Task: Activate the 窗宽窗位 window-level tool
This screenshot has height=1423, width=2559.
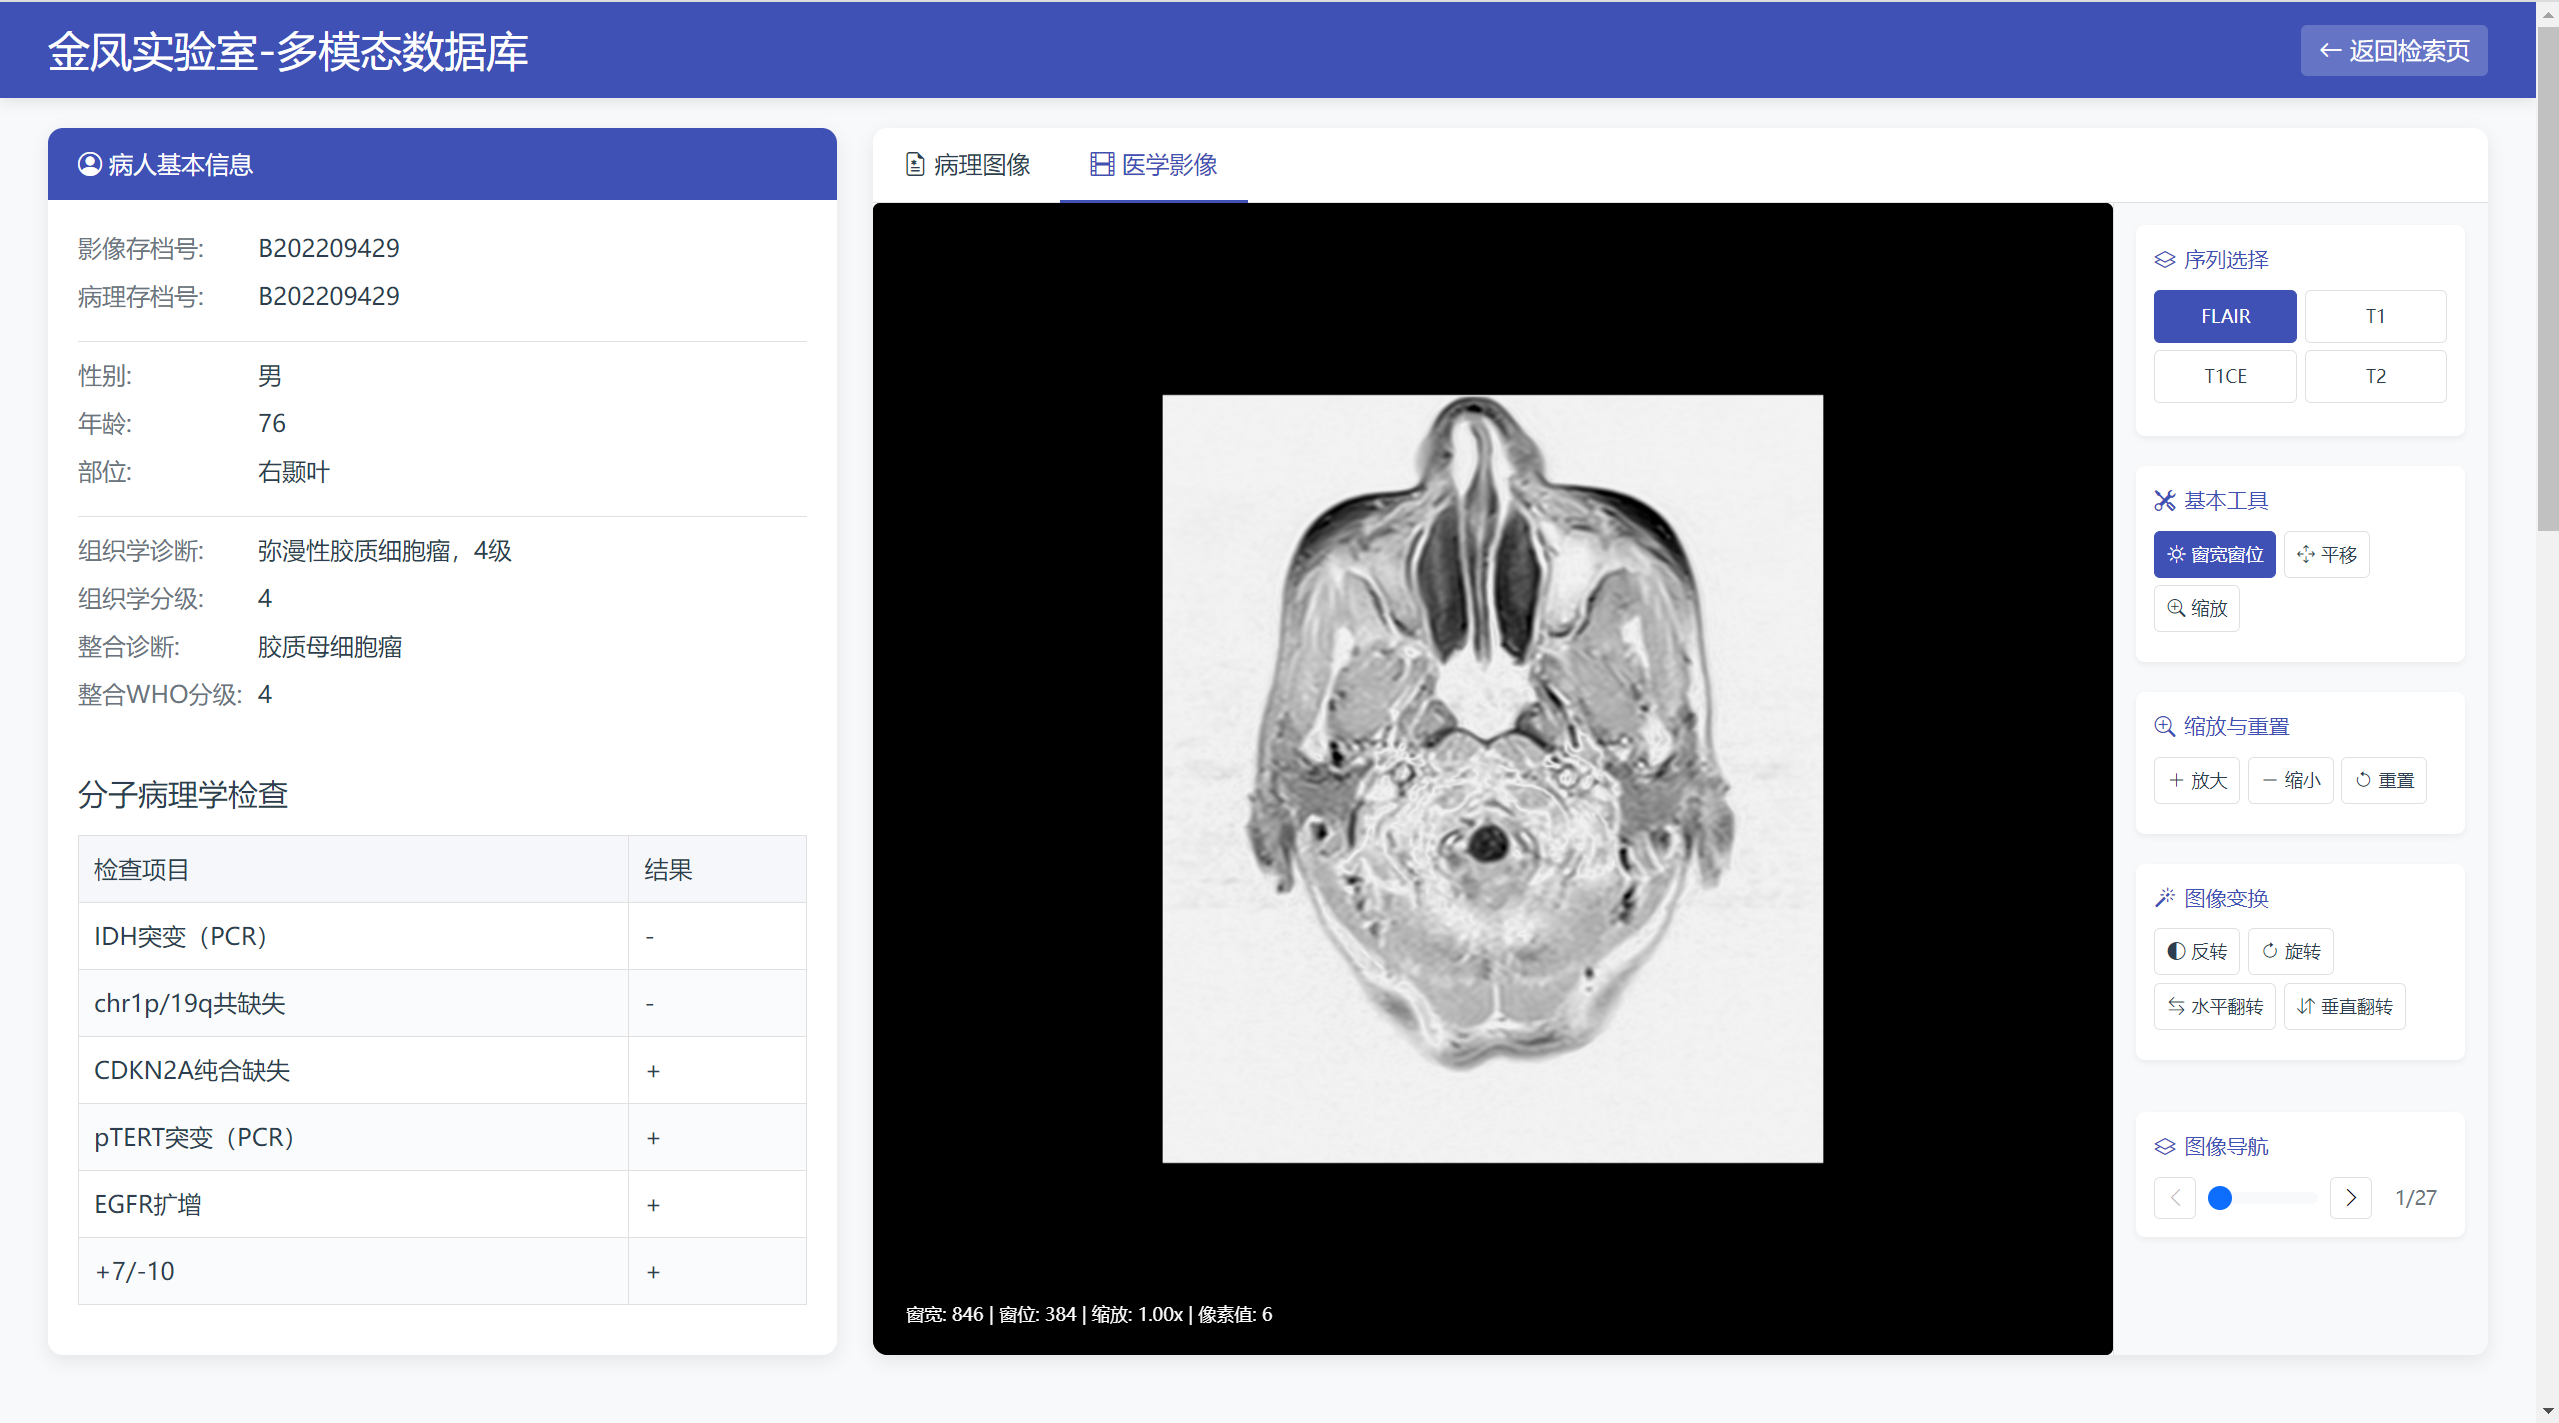Action: pos(2214,555)
